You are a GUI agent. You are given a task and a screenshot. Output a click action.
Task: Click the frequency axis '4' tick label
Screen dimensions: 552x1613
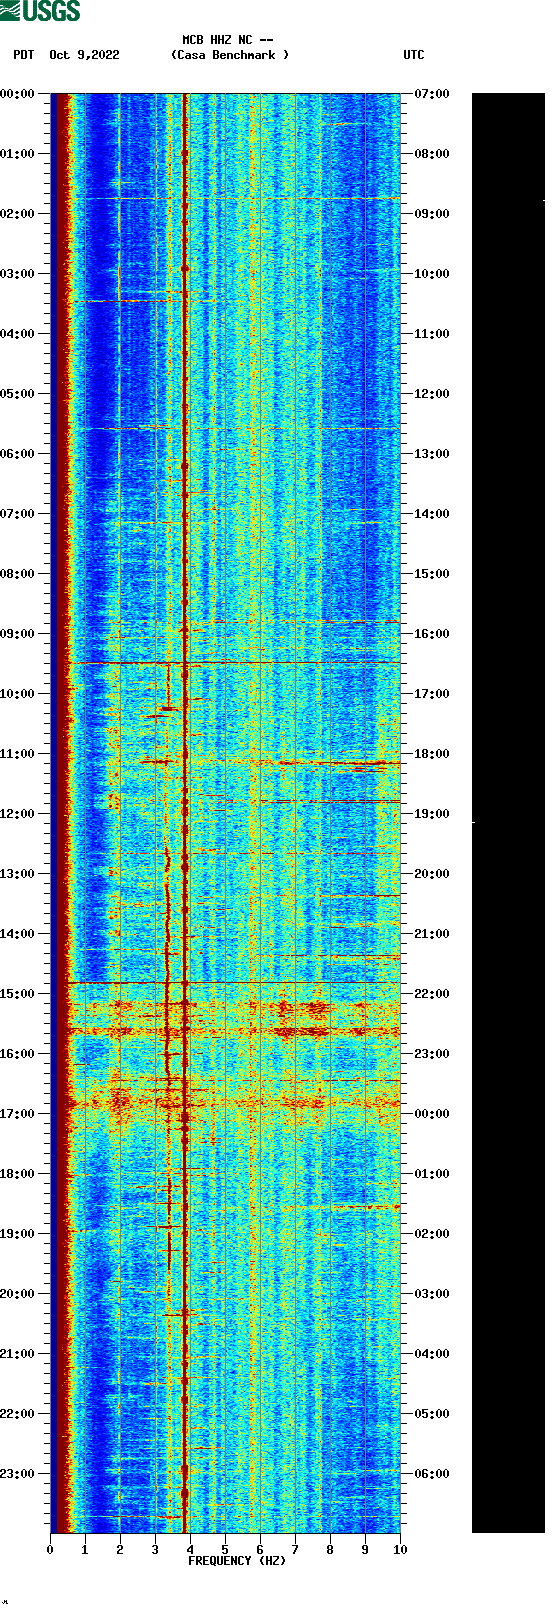[x=190, y=1550]
